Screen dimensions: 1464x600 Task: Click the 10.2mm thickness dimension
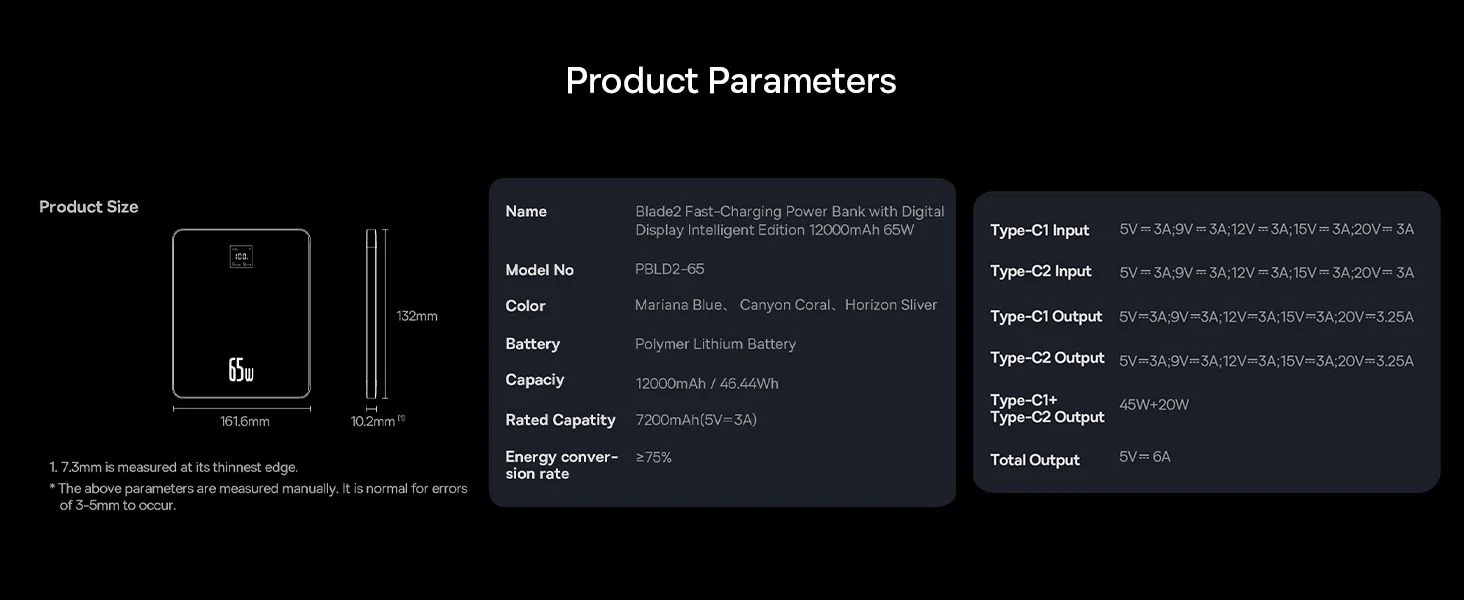click(x=373, y=421)
